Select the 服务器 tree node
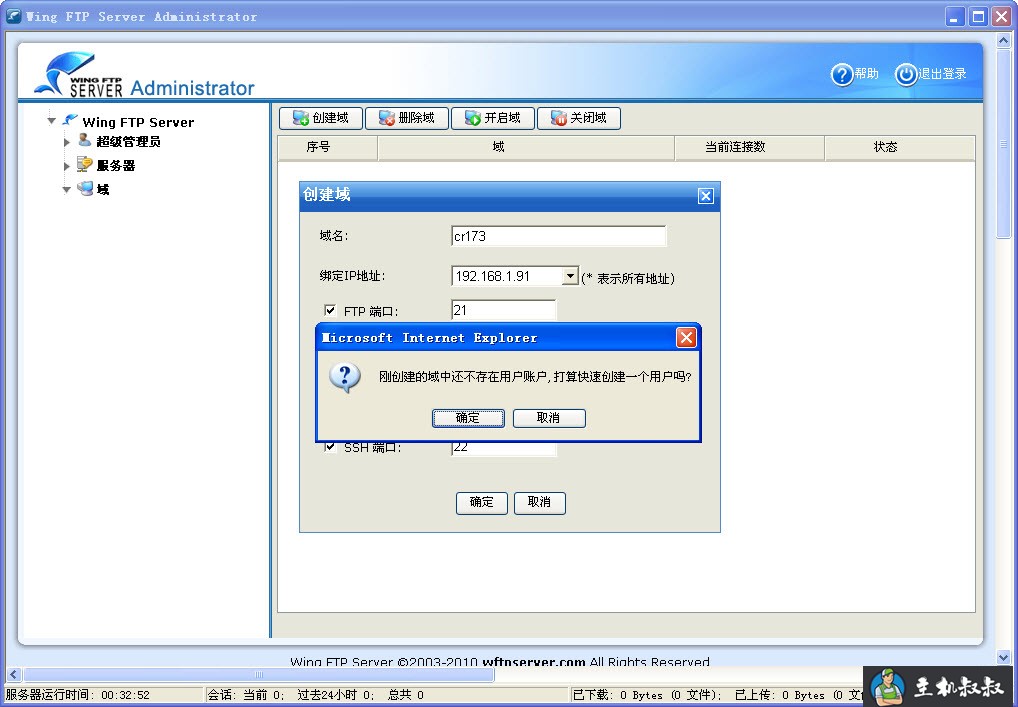The height and width of the screenshot is (707, 1018). 116,166
